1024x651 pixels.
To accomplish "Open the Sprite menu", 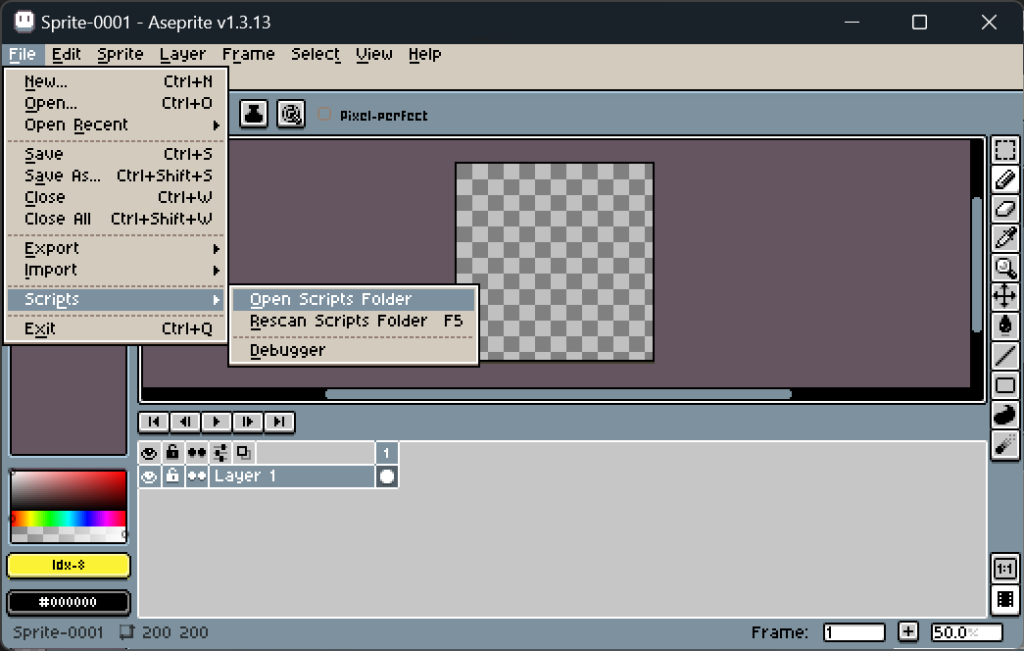I will [x=120, y=54].
